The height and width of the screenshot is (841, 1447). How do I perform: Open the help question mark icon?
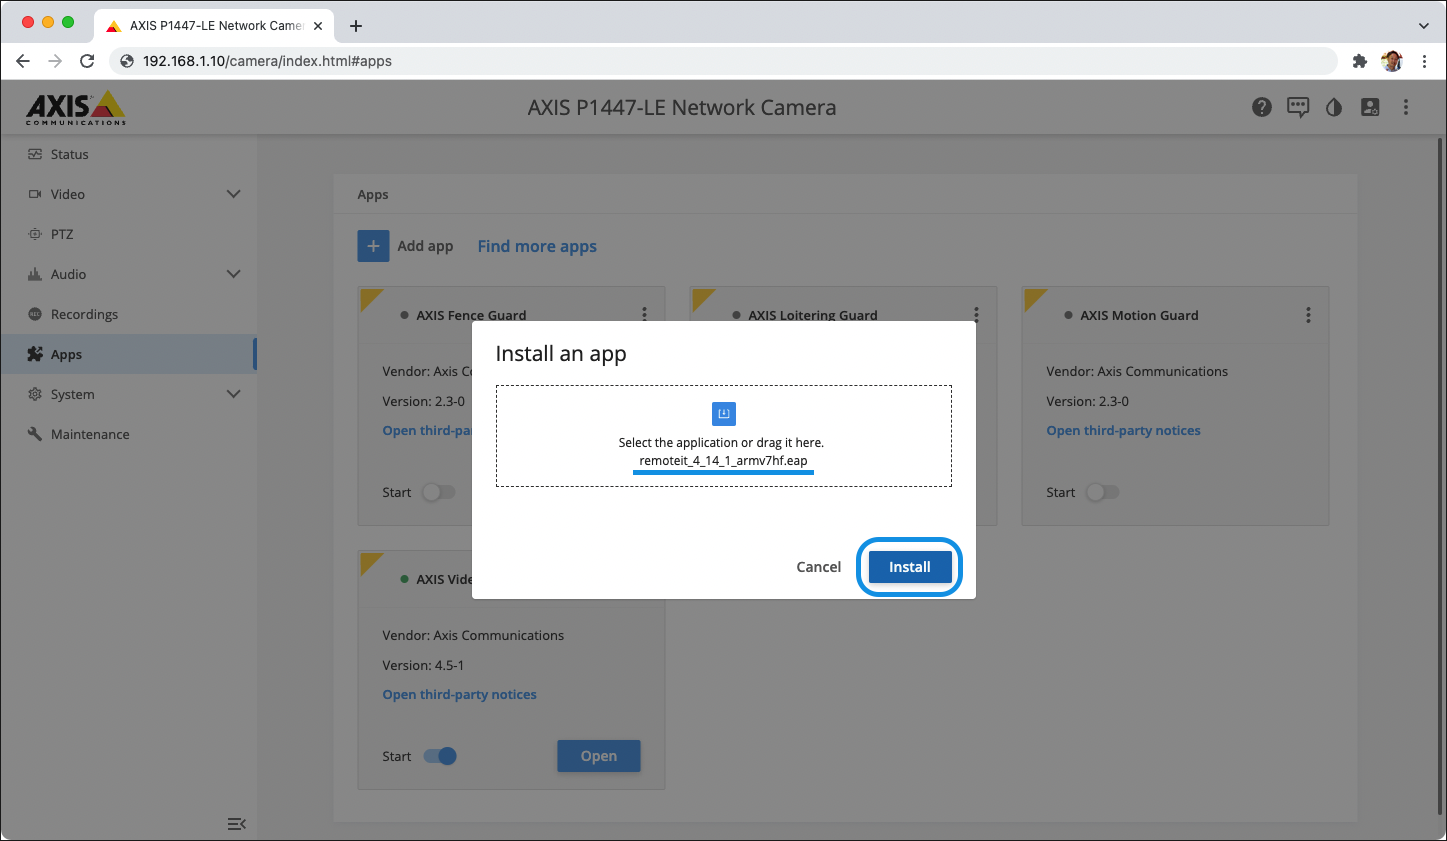1262,107
